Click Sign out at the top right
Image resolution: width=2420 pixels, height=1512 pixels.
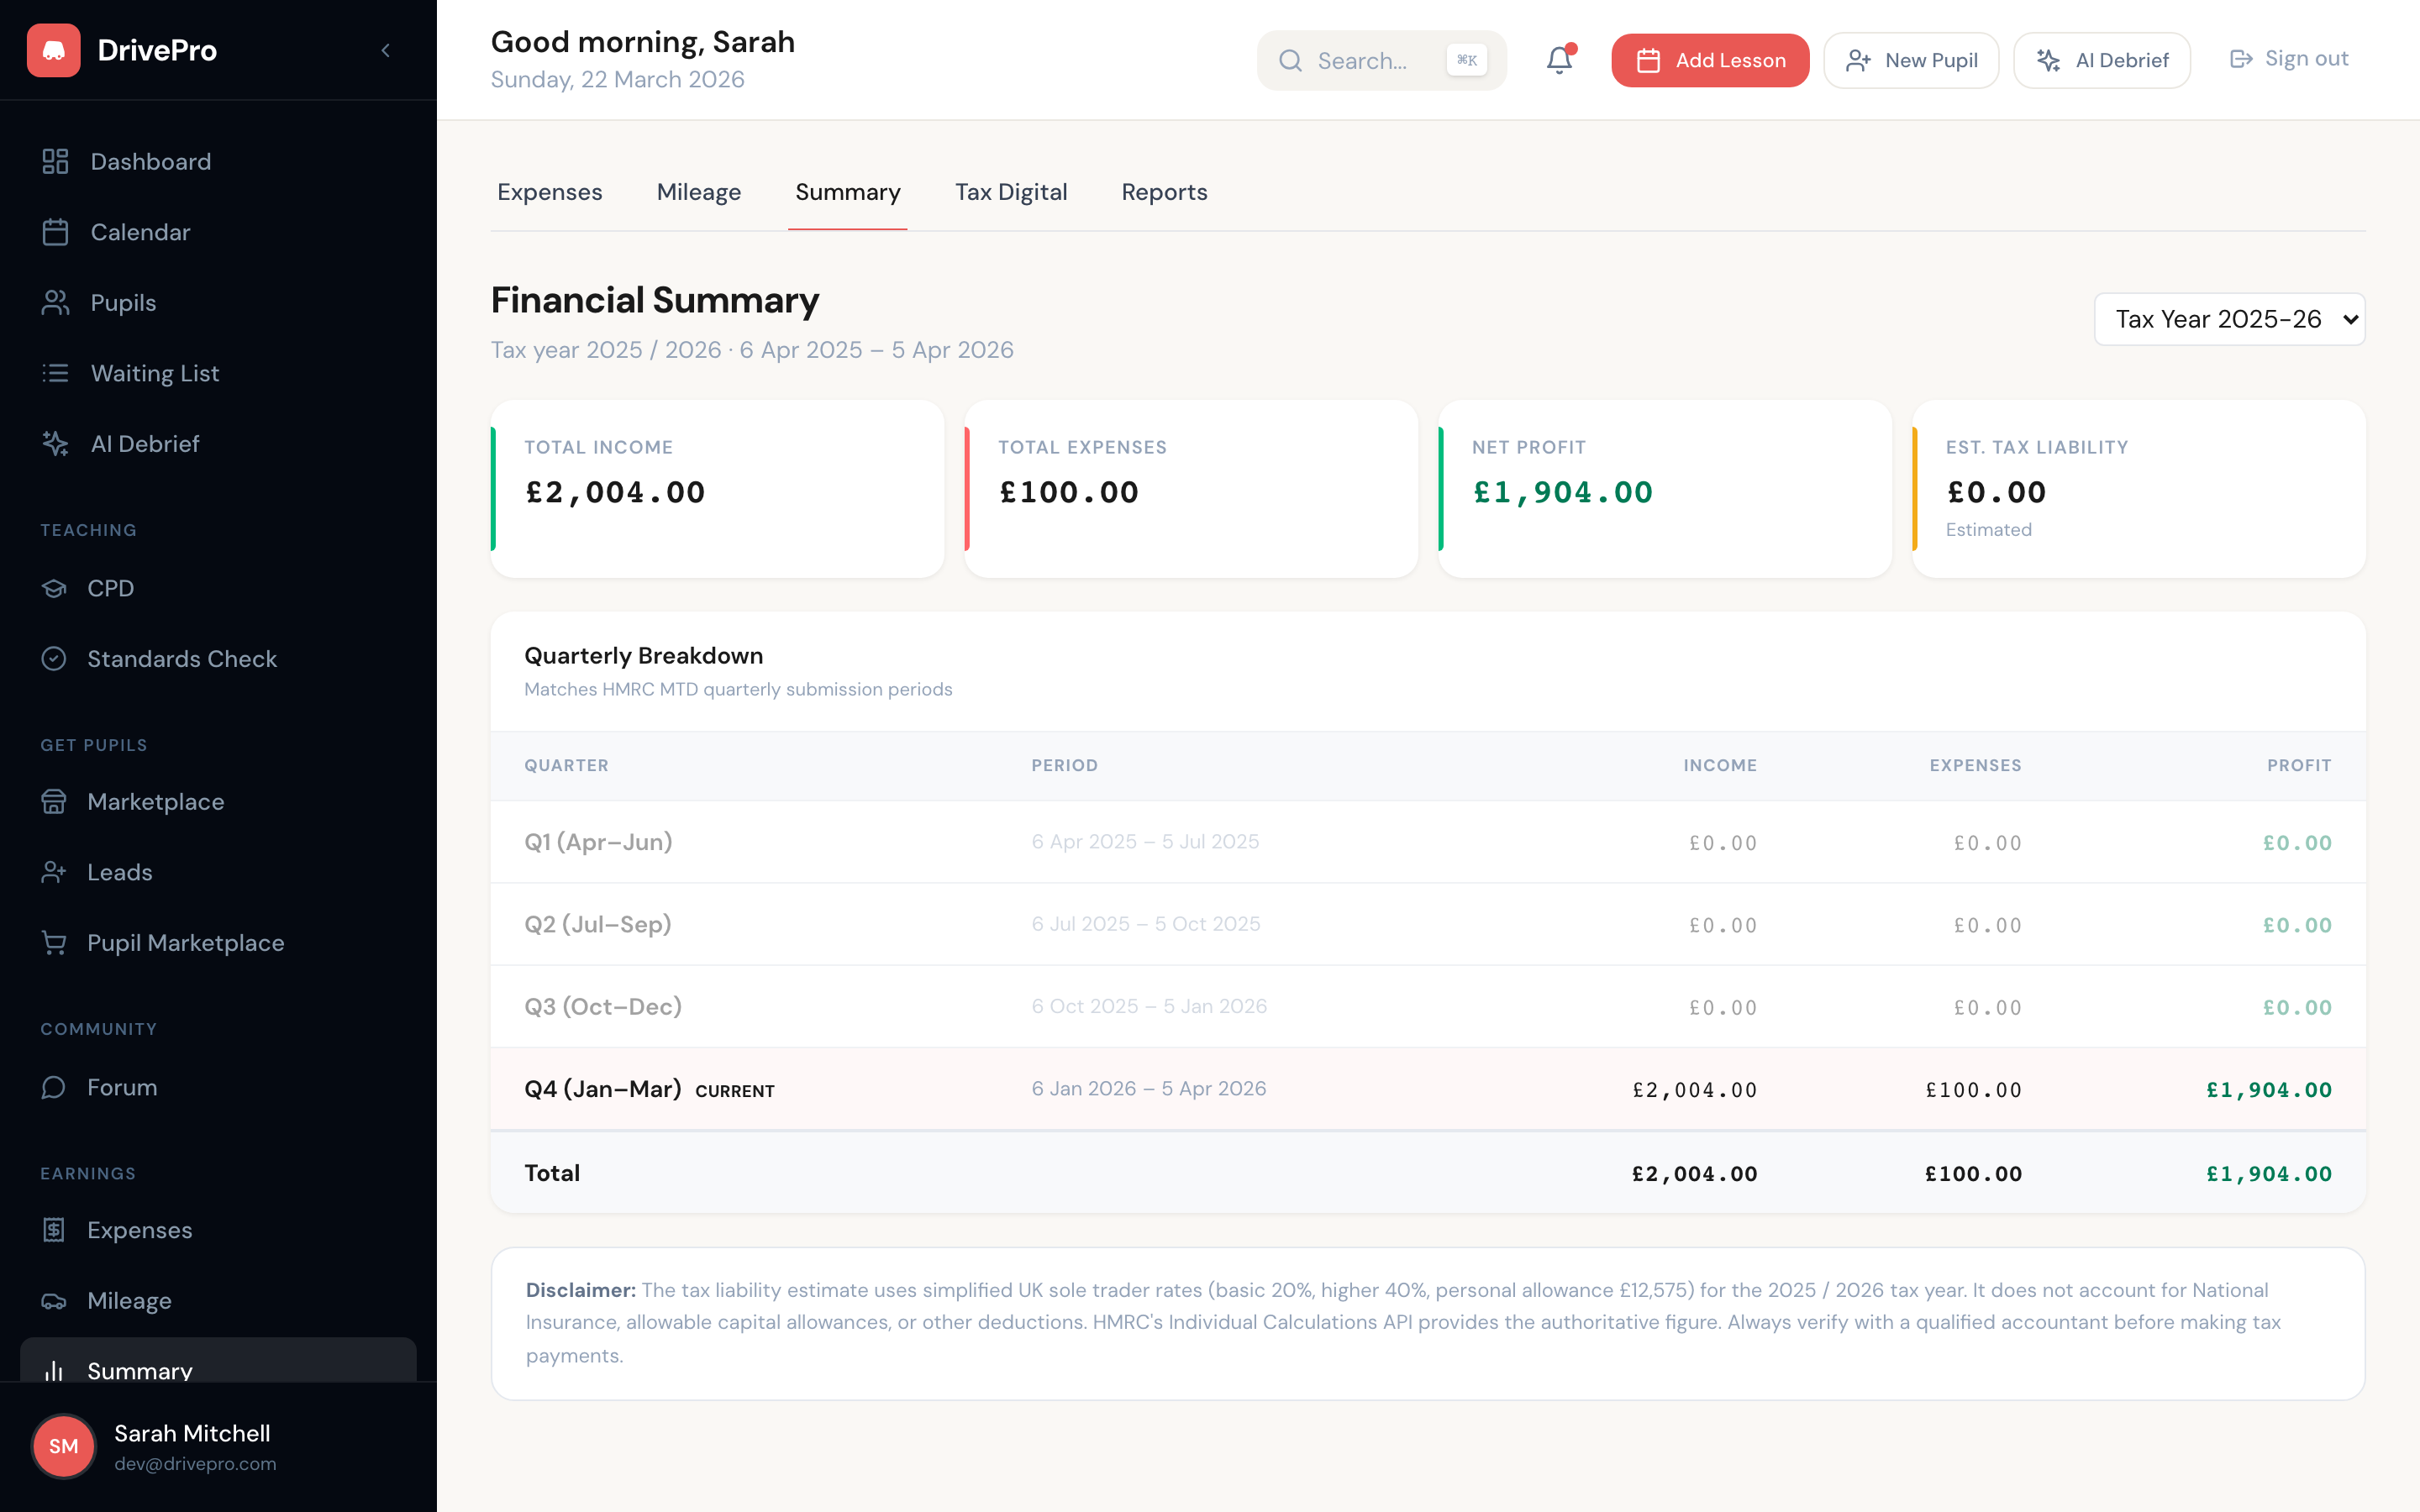click(2288, 58)
